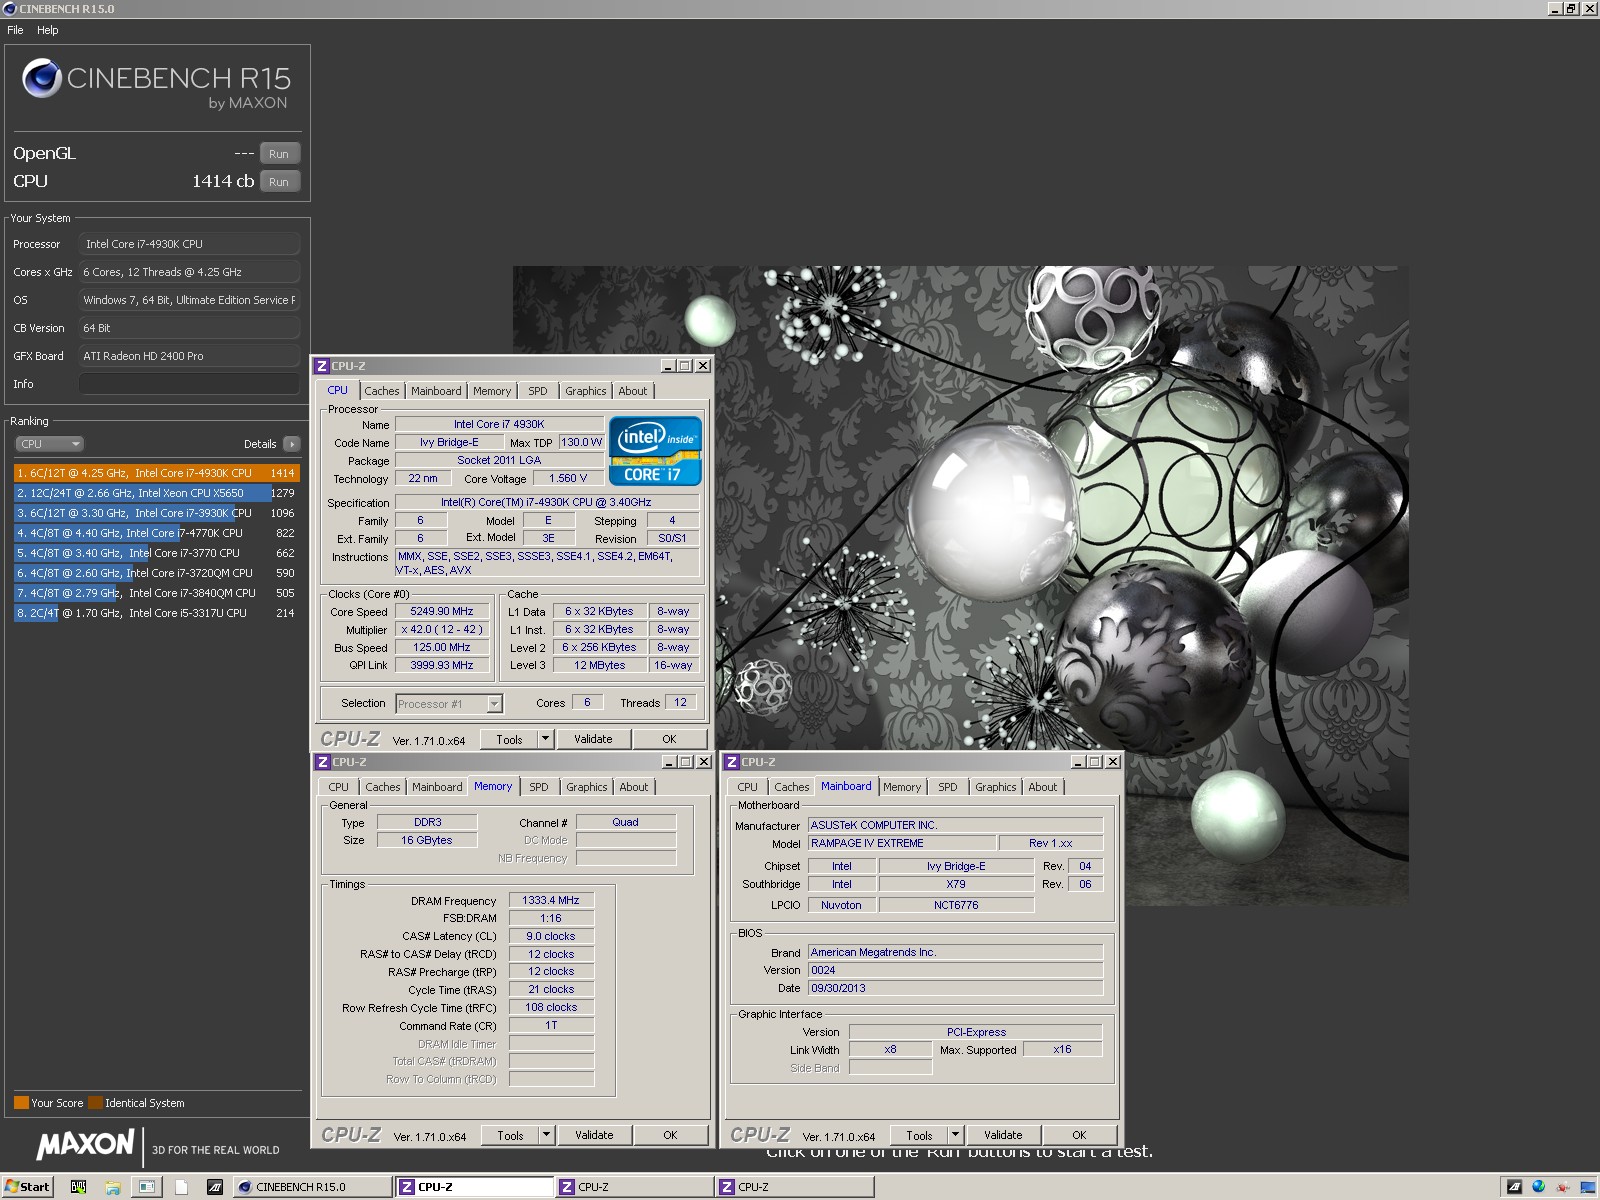Open the File menu
The height and width of the screenshot is (1200, 1600).
(x=15, y=30)
